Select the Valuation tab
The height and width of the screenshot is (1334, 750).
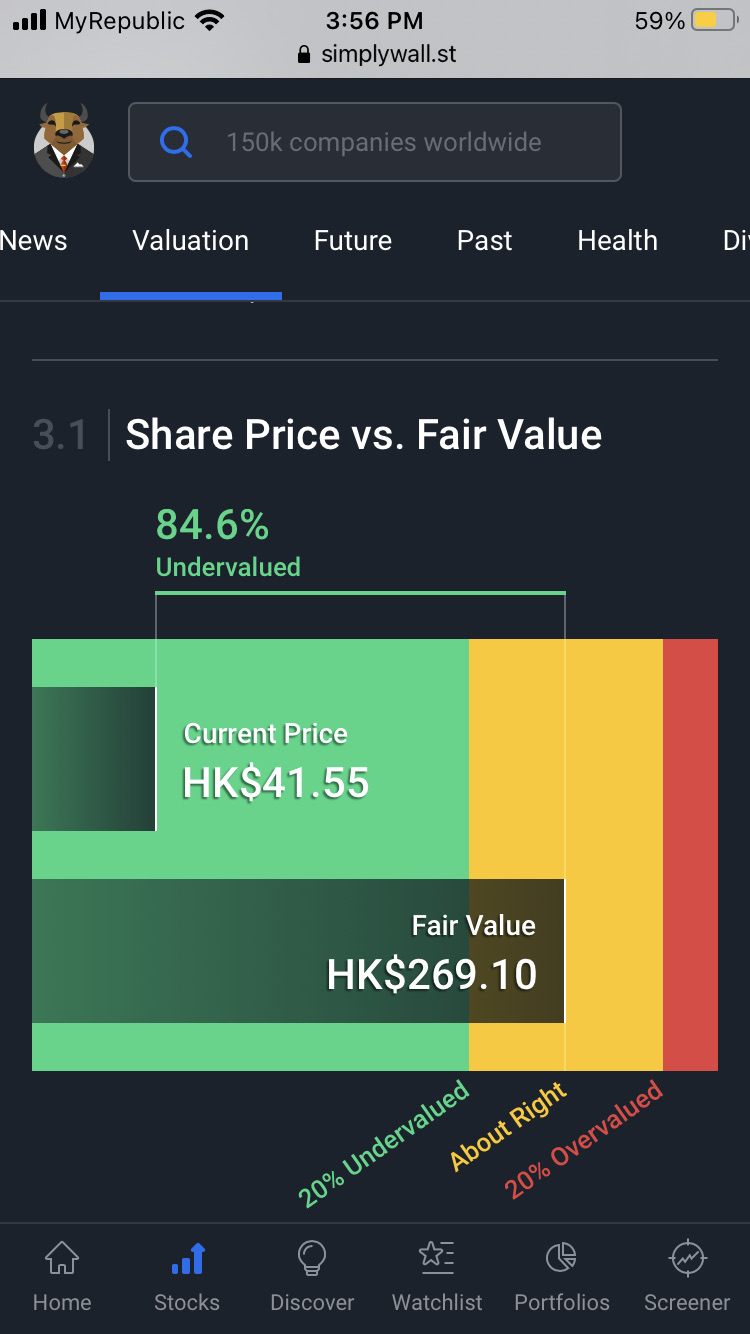191,241
